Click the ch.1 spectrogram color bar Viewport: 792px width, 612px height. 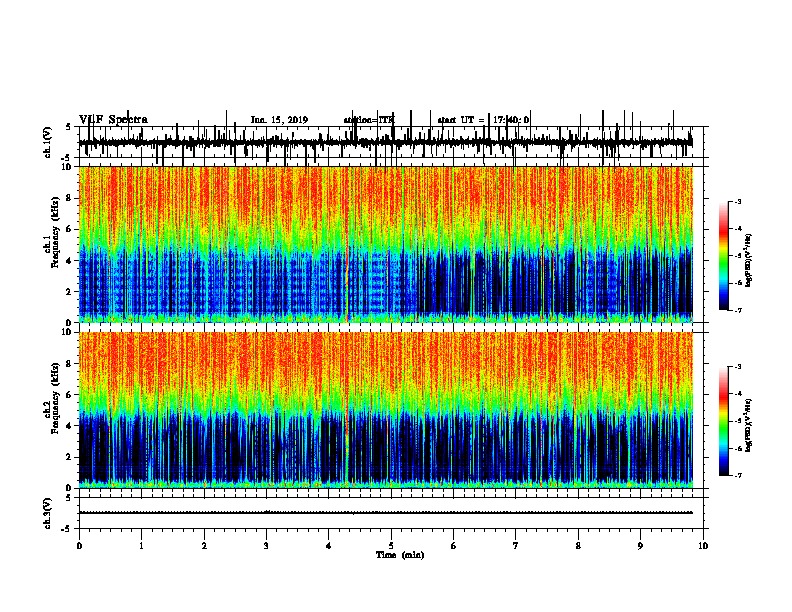pyautogui.click(x=724, y=256)
